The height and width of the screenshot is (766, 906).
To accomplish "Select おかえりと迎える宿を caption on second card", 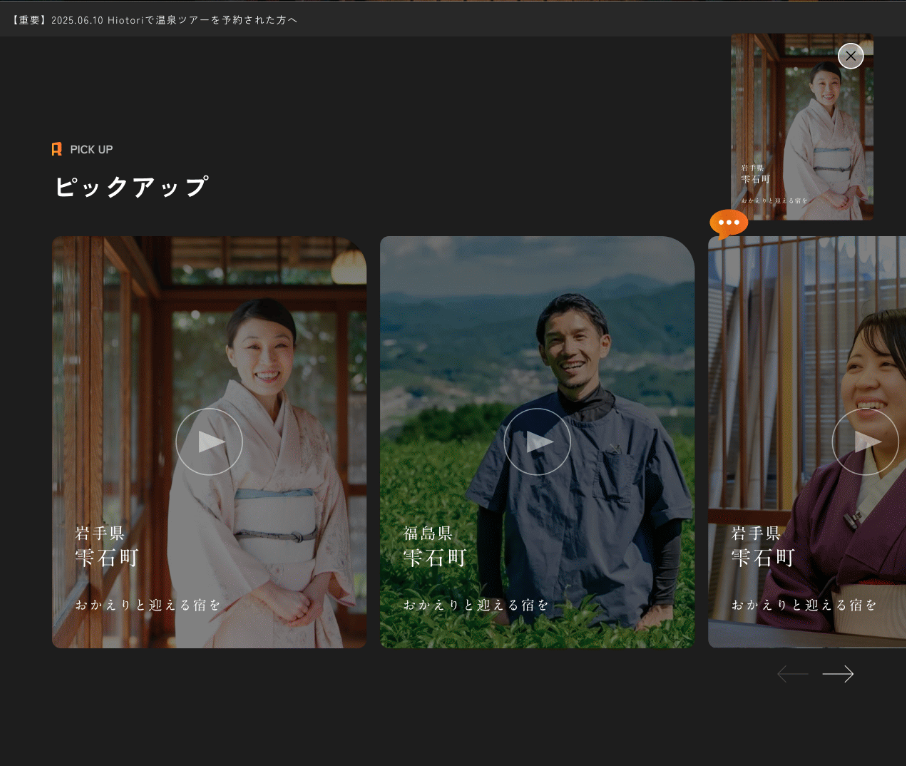I will click(x=476, y=605).
